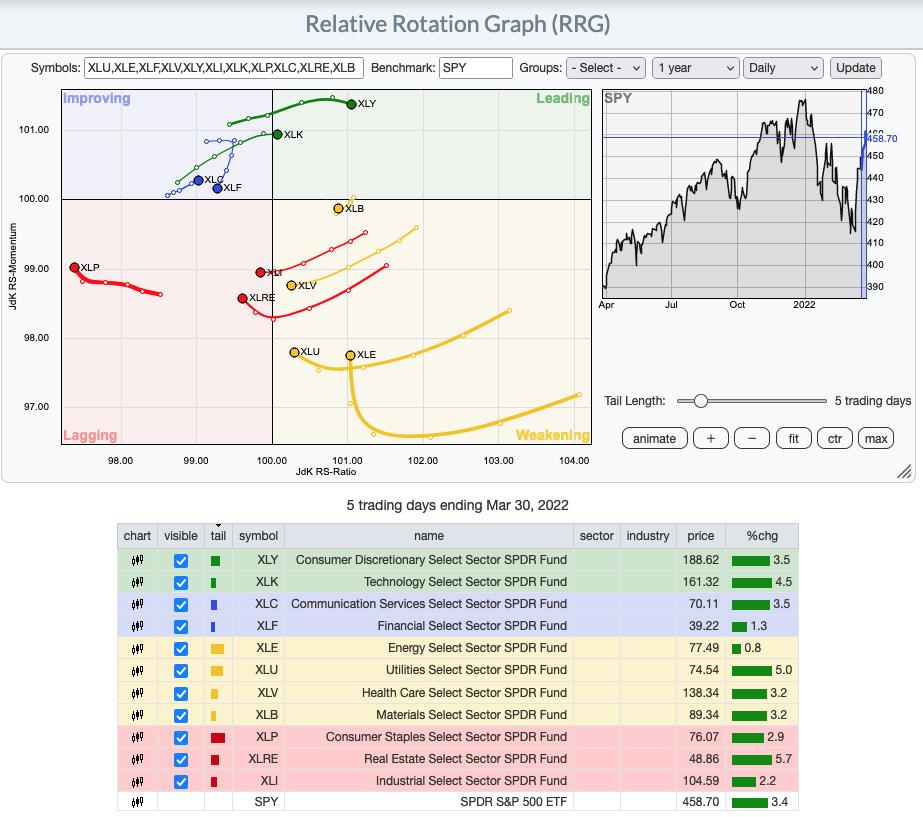
Task: Toggle visibility of XLC
Action: [181, 605]
